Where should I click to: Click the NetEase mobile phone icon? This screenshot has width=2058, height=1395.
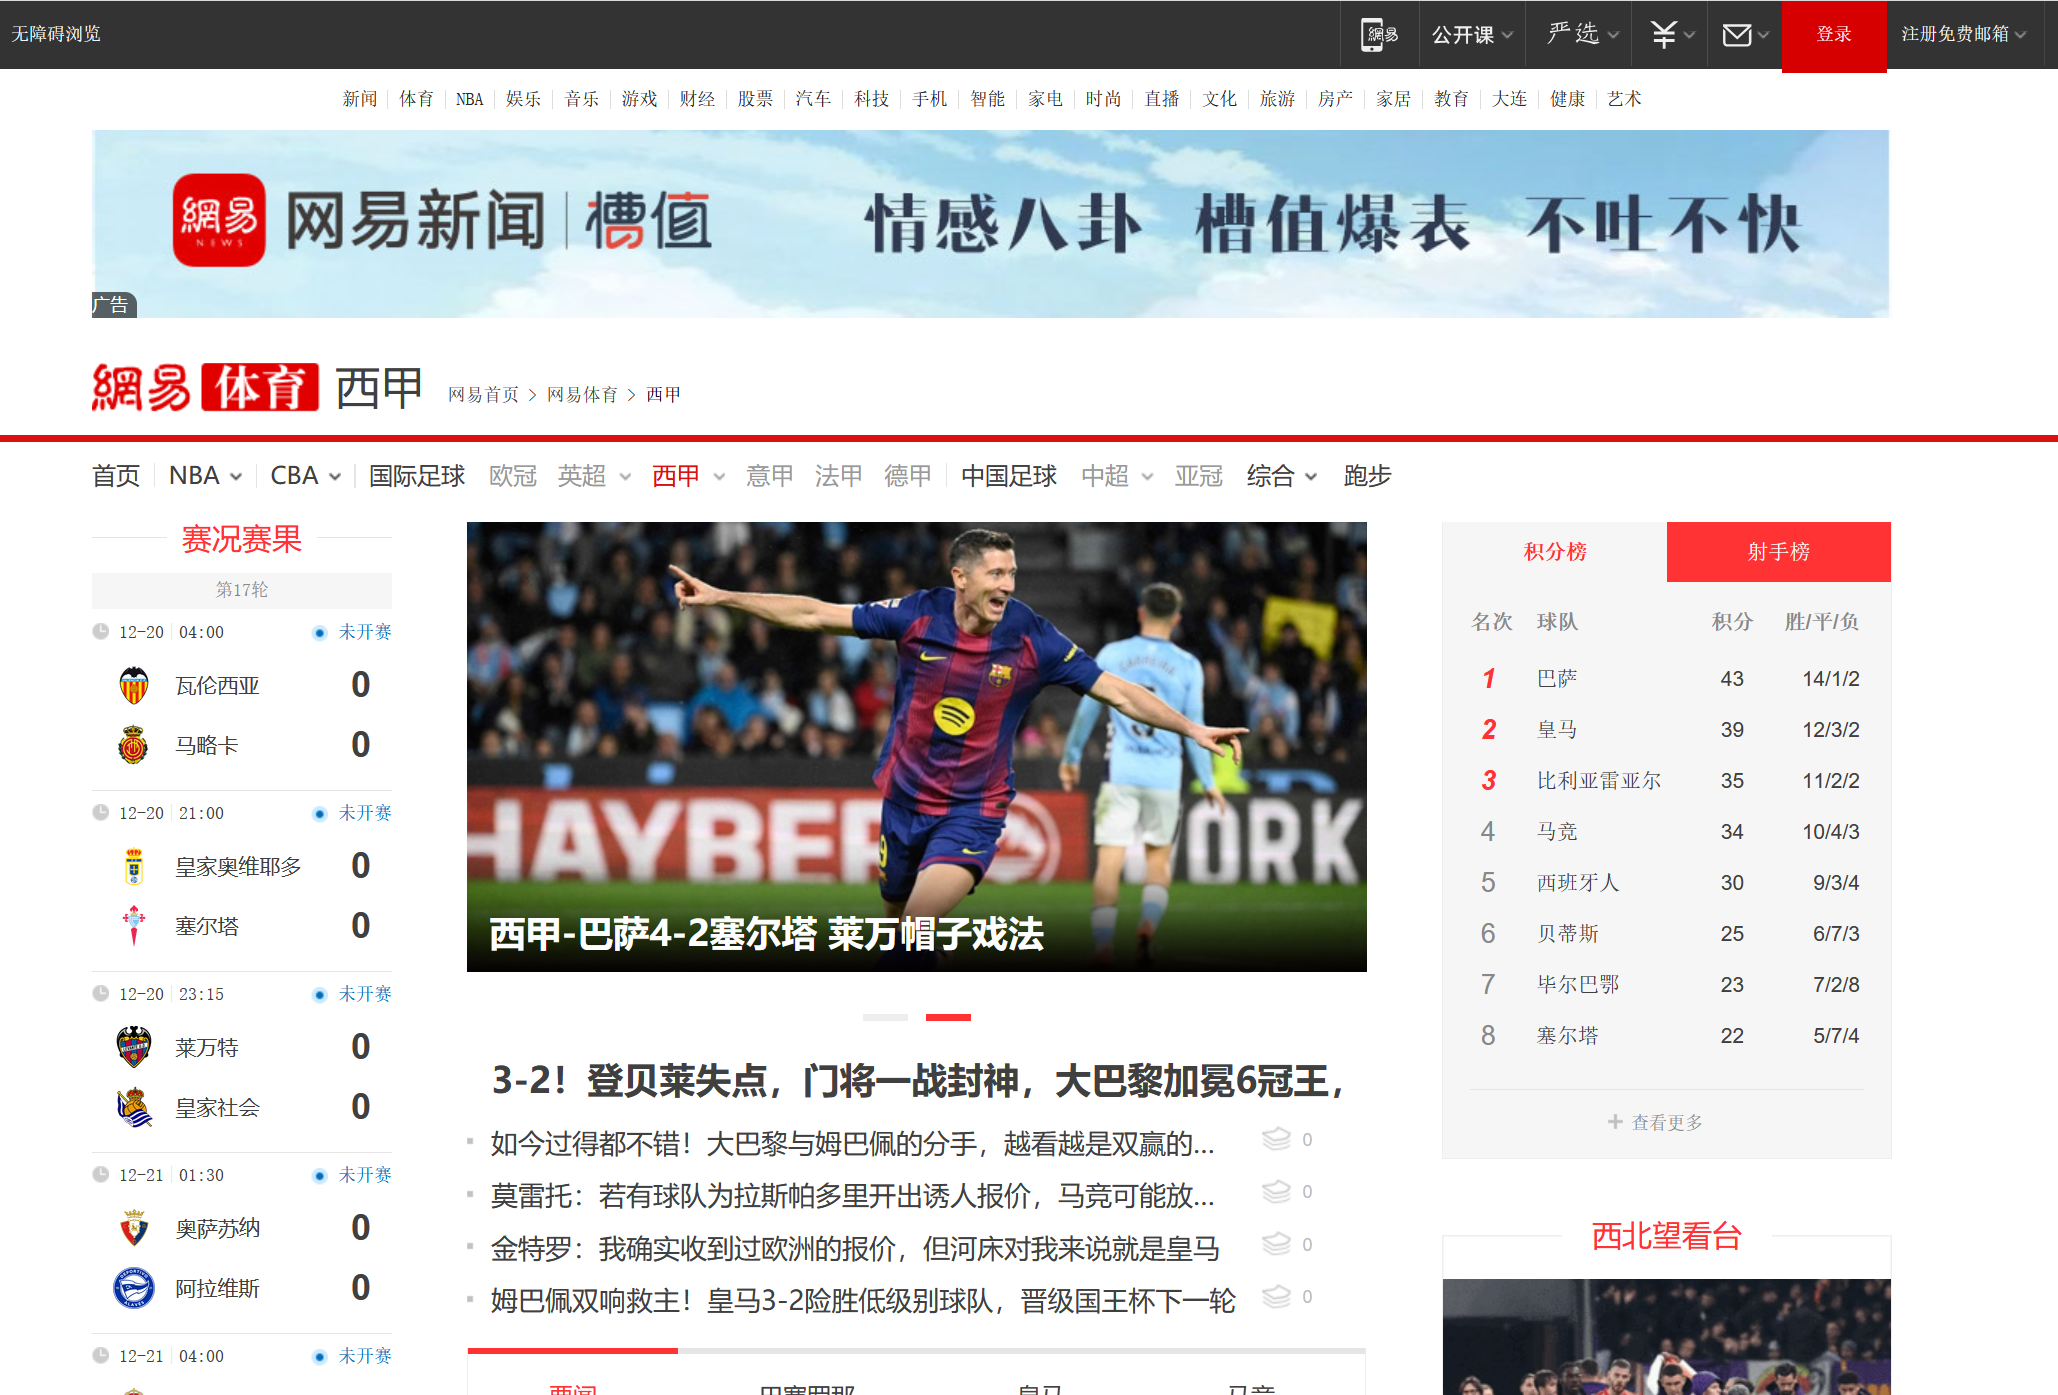click(1380, 35)
